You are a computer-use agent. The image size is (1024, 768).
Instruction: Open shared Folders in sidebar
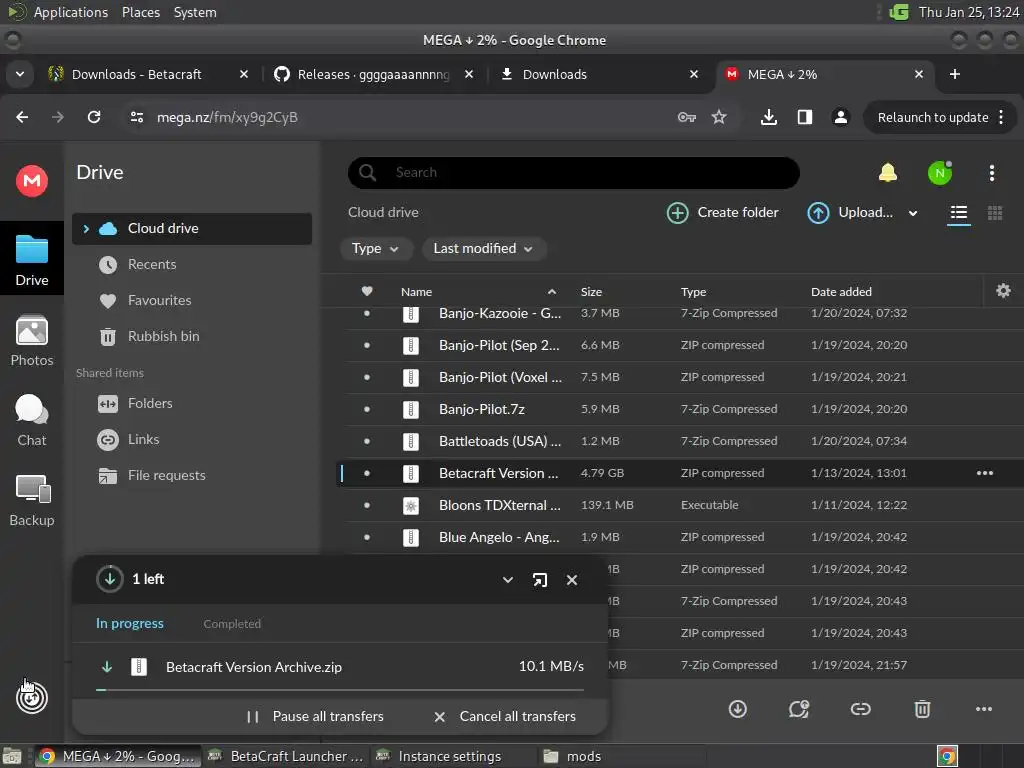191,404
